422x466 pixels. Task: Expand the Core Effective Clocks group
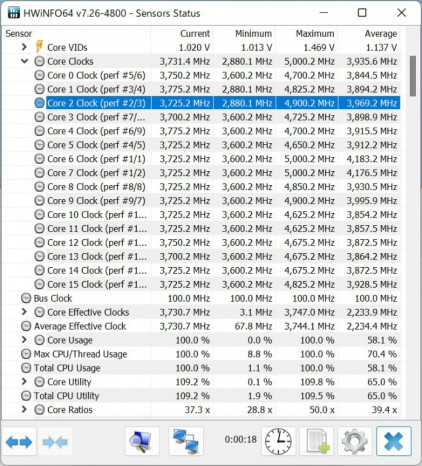(x=24, y=312)
